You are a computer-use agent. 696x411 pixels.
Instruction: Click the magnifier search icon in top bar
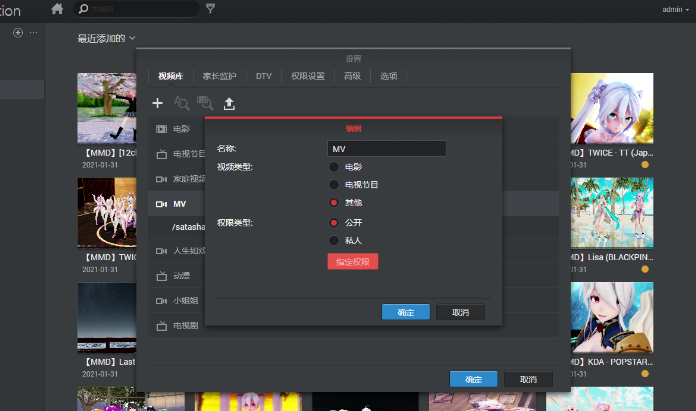tap(83, 9)
